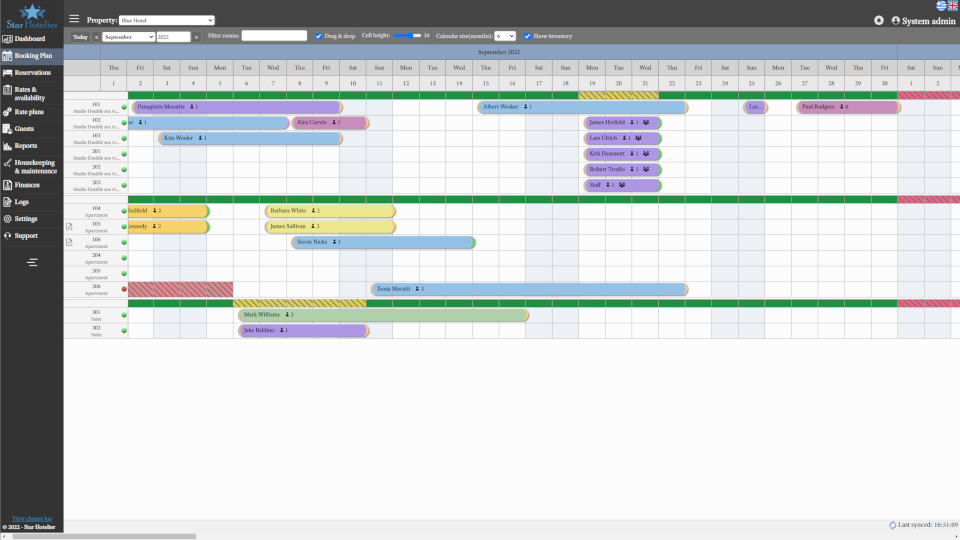Click the note icon on room 105

point(69,227)
